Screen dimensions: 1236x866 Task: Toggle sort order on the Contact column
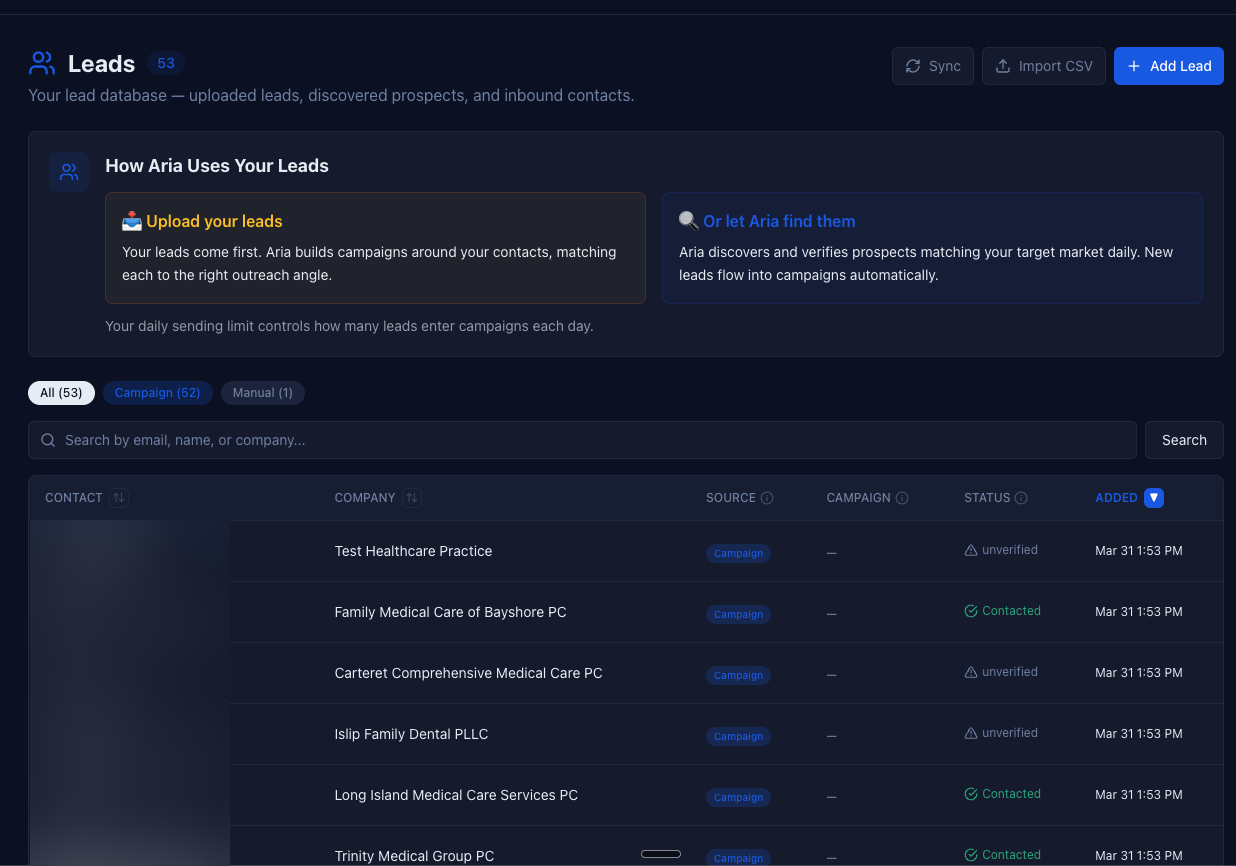[x=119, y=498]
